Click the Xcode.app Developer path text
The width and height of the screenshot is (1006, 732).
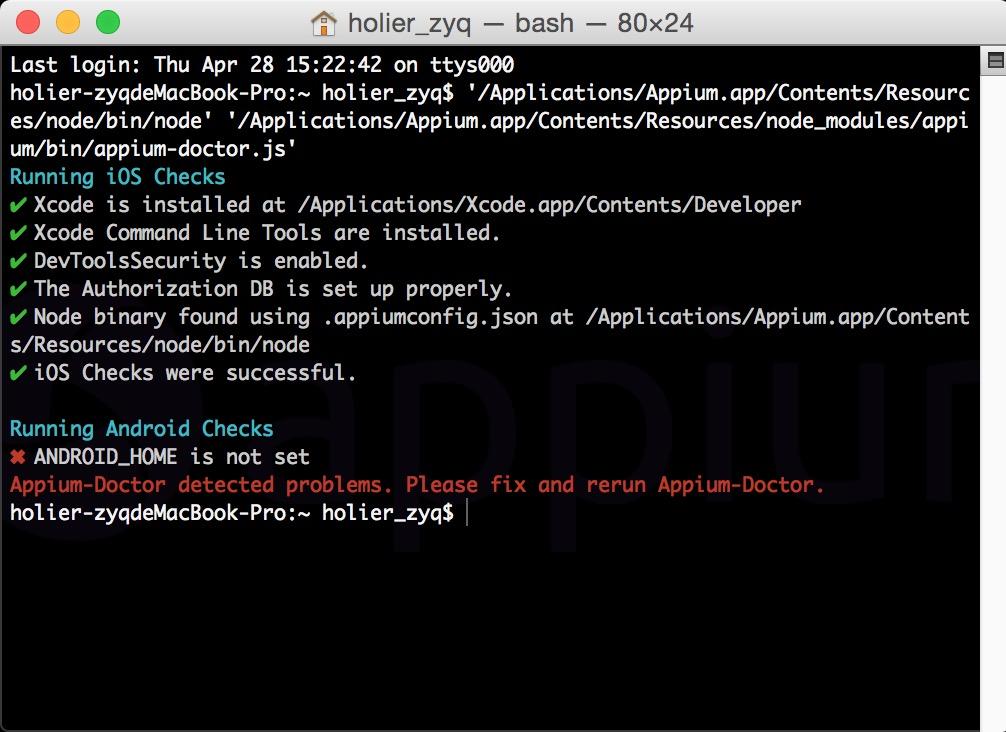click(x=550, y=205)
